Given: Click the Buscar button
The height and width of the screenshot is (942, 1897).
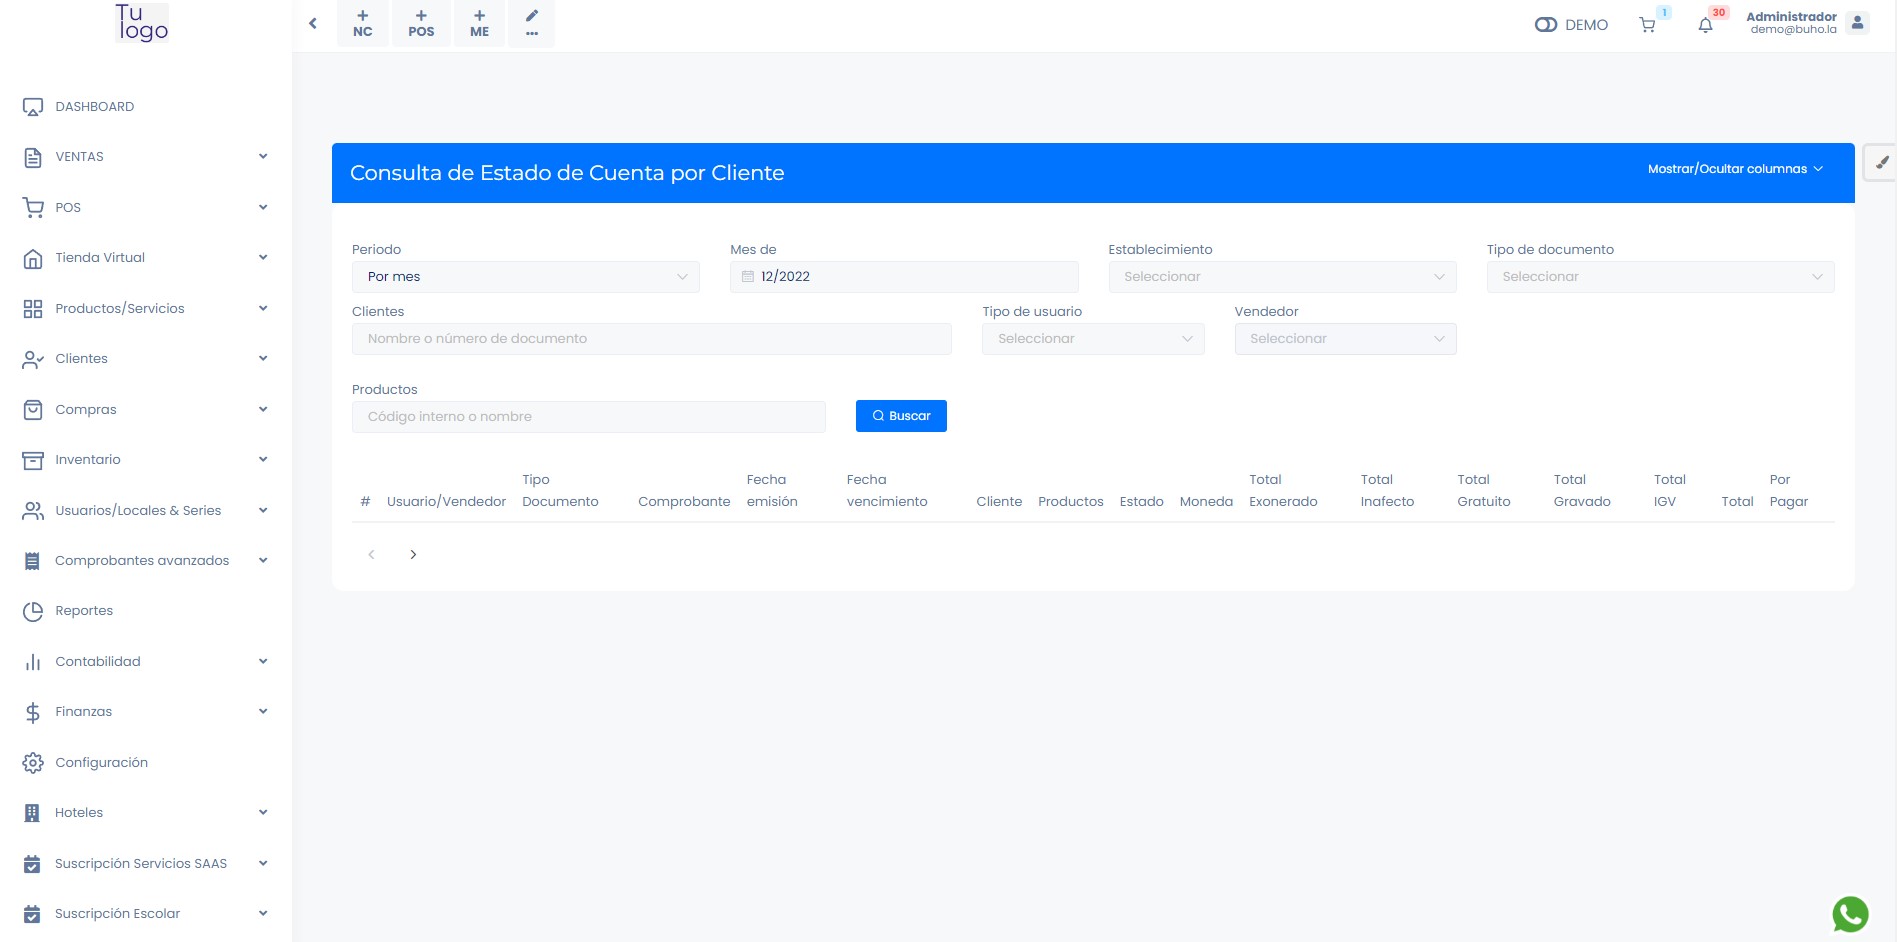Looking at the screenshot, I should (x=901, y=416).
